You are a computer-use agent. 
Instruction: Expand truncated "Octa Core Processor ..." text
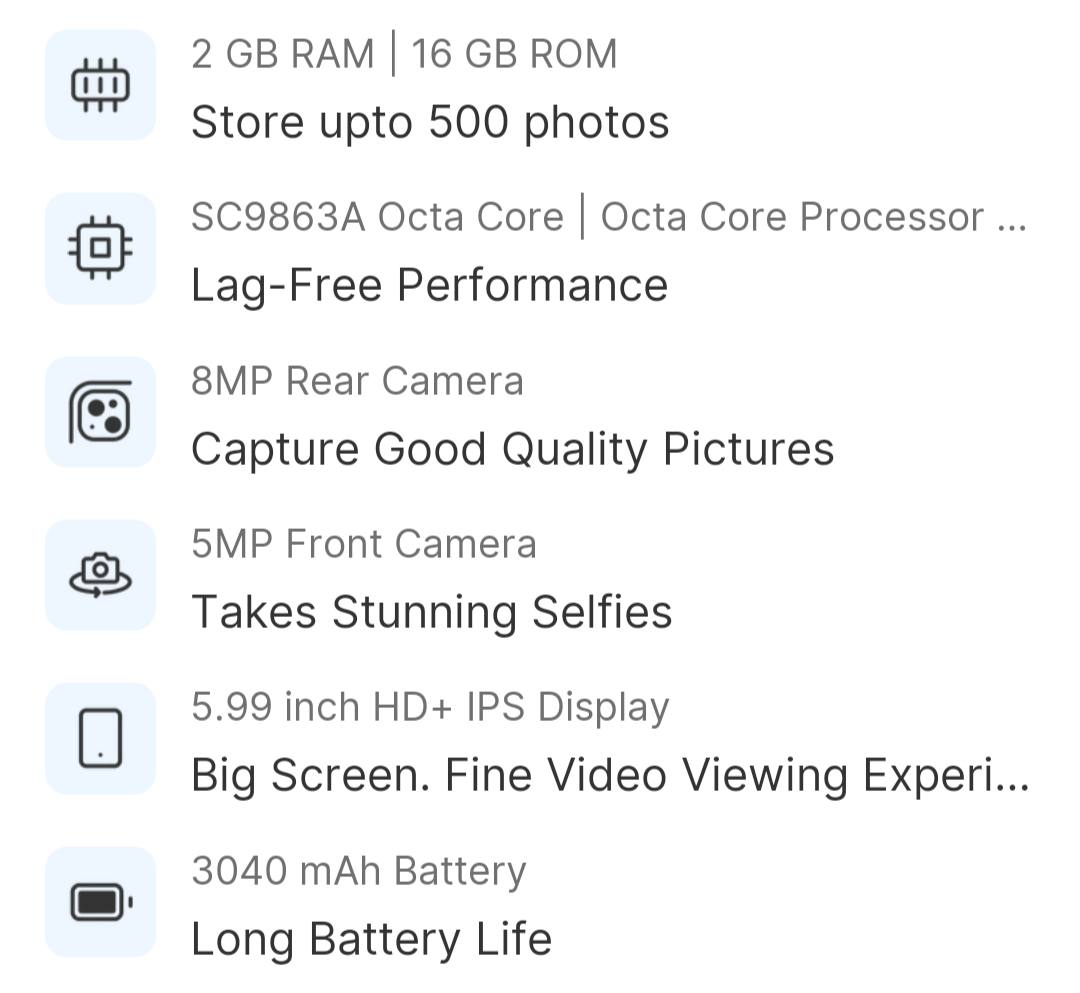[813, 217]
